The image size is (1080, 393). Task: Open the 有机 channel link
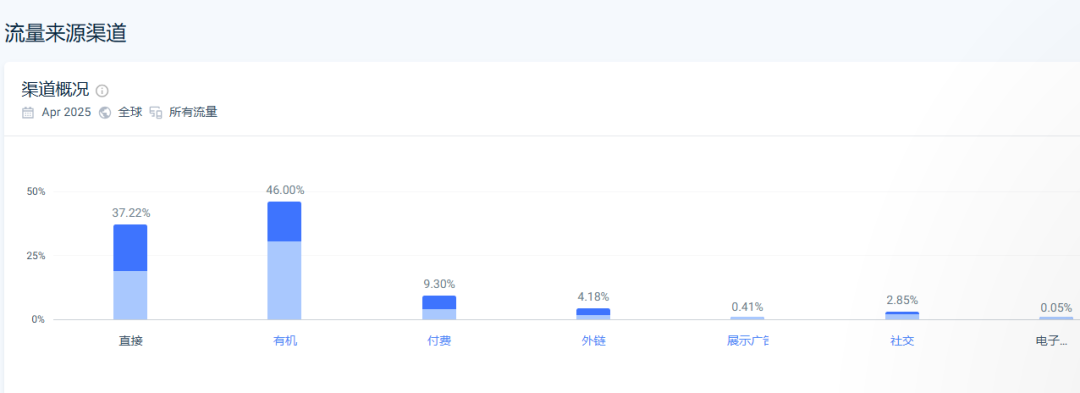pos(285,341)
